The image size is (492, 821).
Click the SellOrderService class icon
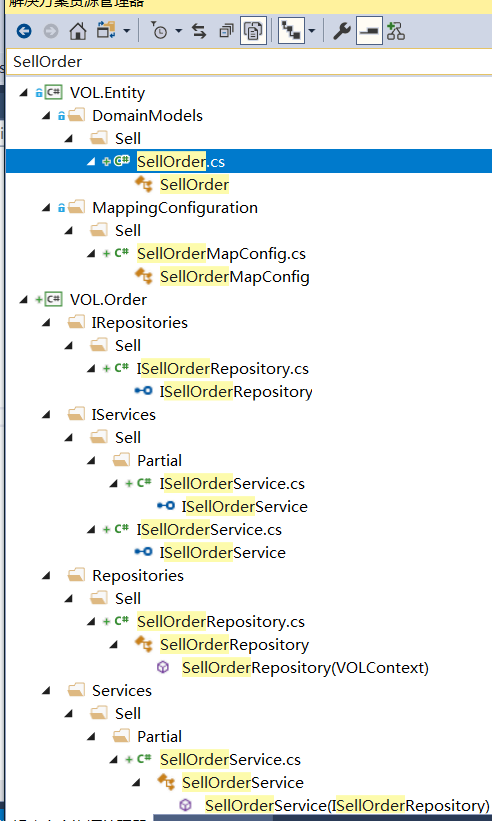(166, 782)
